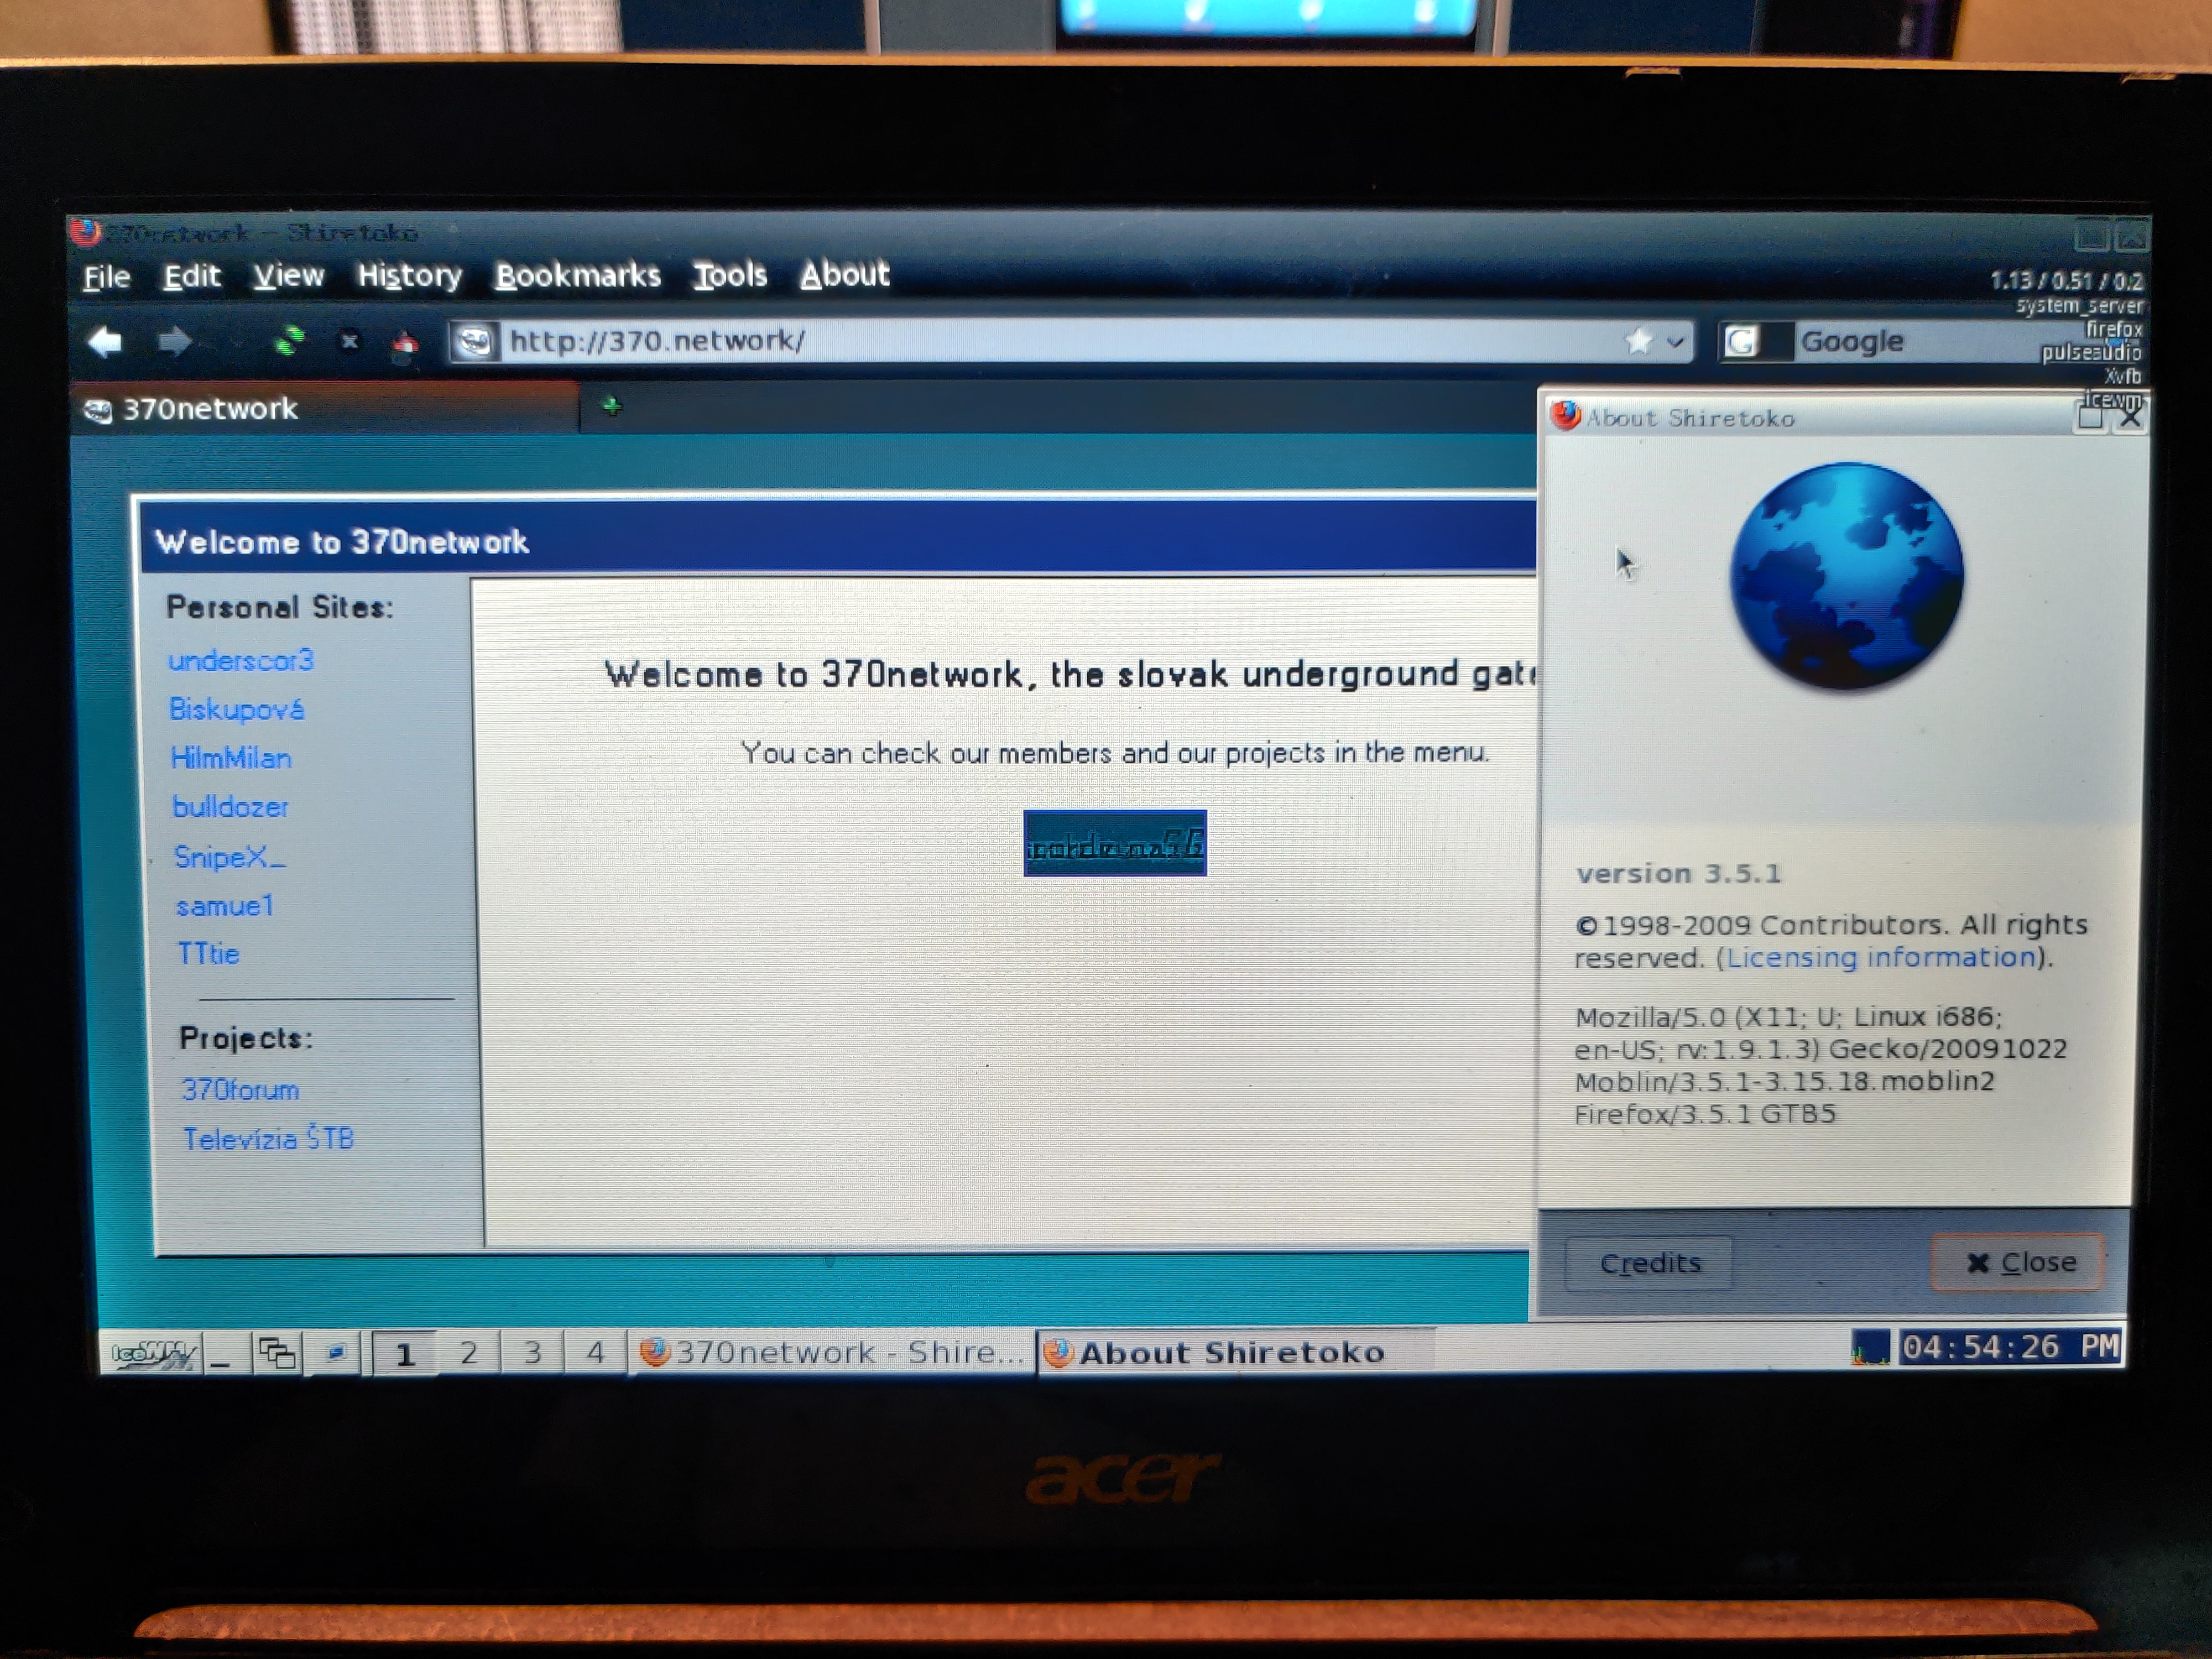Select the 370network tab
The width and height of the screenshot is (2212, 1659).
[326, 408]
